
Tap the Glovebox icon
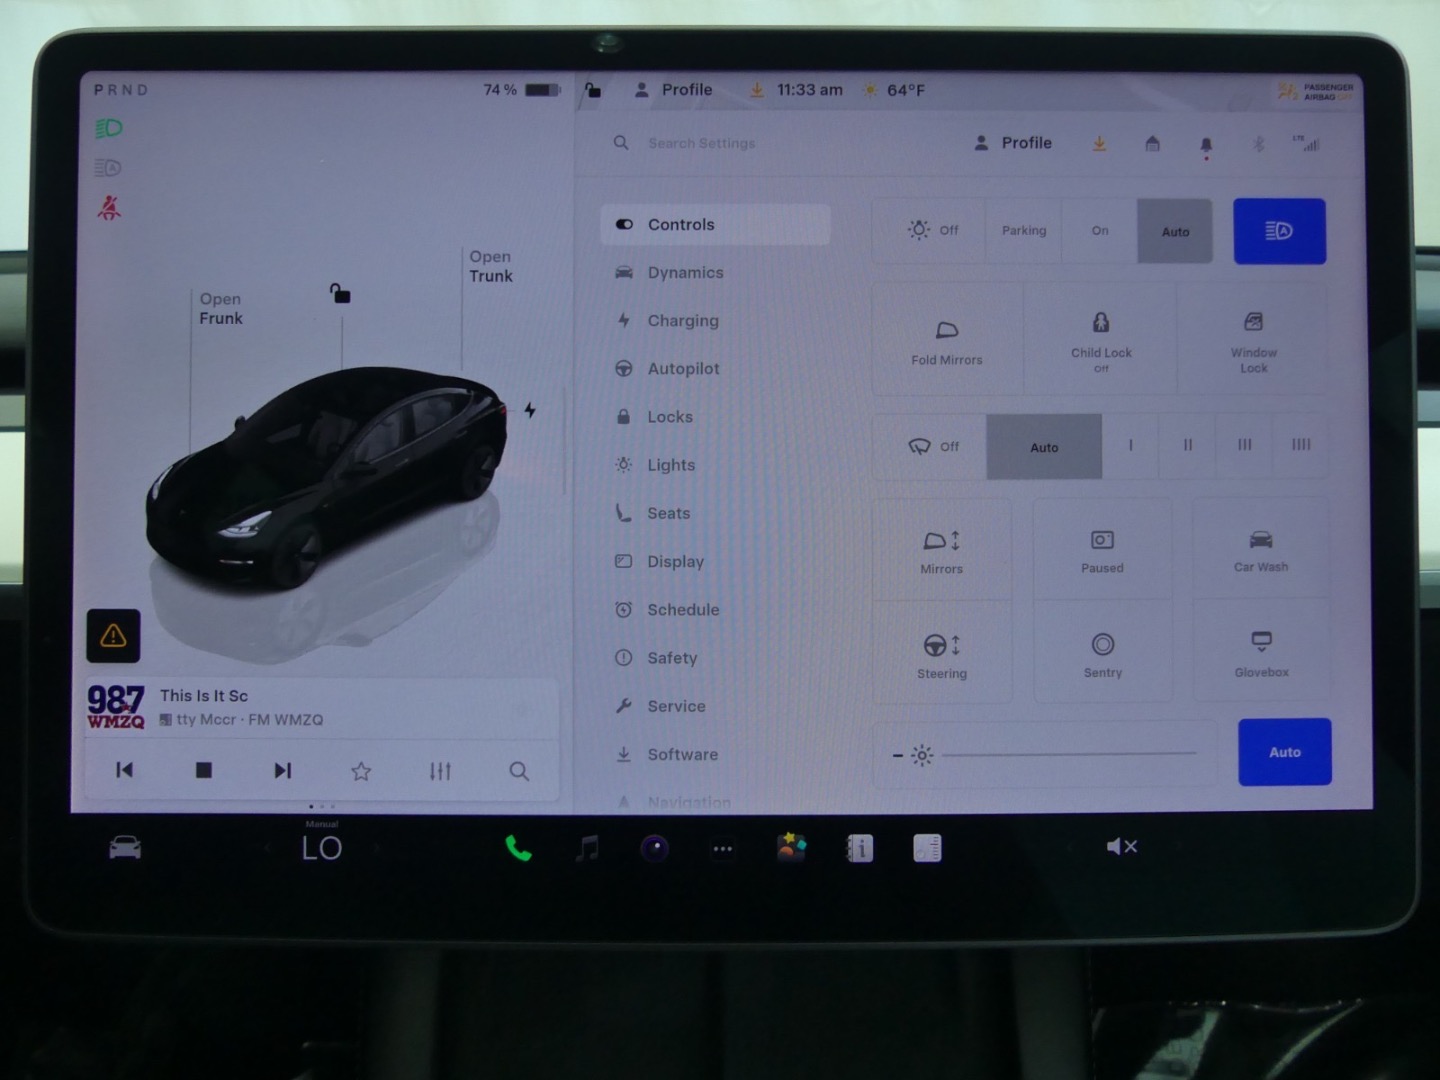click(x=1261, y=652)
